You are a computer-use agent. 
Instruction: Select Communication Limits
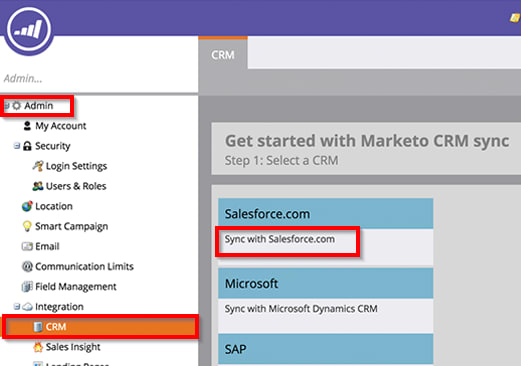click(x=84, y=266)
